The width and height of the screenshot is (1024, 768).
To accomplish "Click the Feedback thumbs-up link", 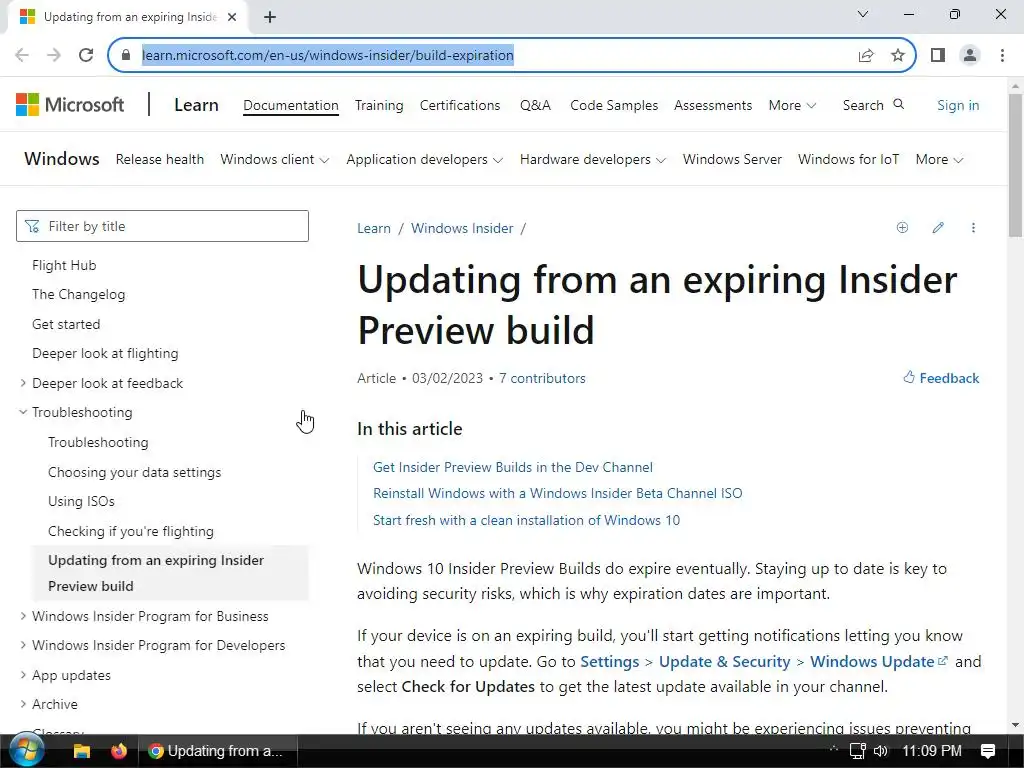I will [x=941, y=377].
